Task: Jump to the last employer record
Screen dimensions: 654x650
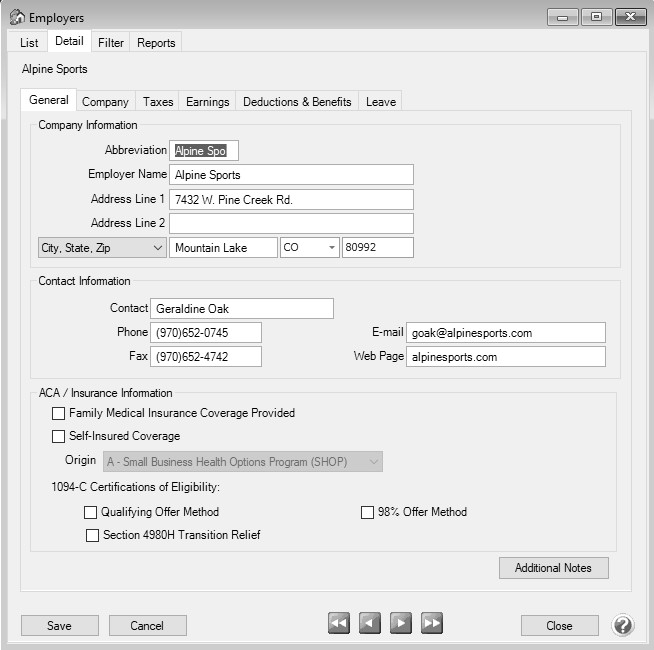Action: coord(432,624)
